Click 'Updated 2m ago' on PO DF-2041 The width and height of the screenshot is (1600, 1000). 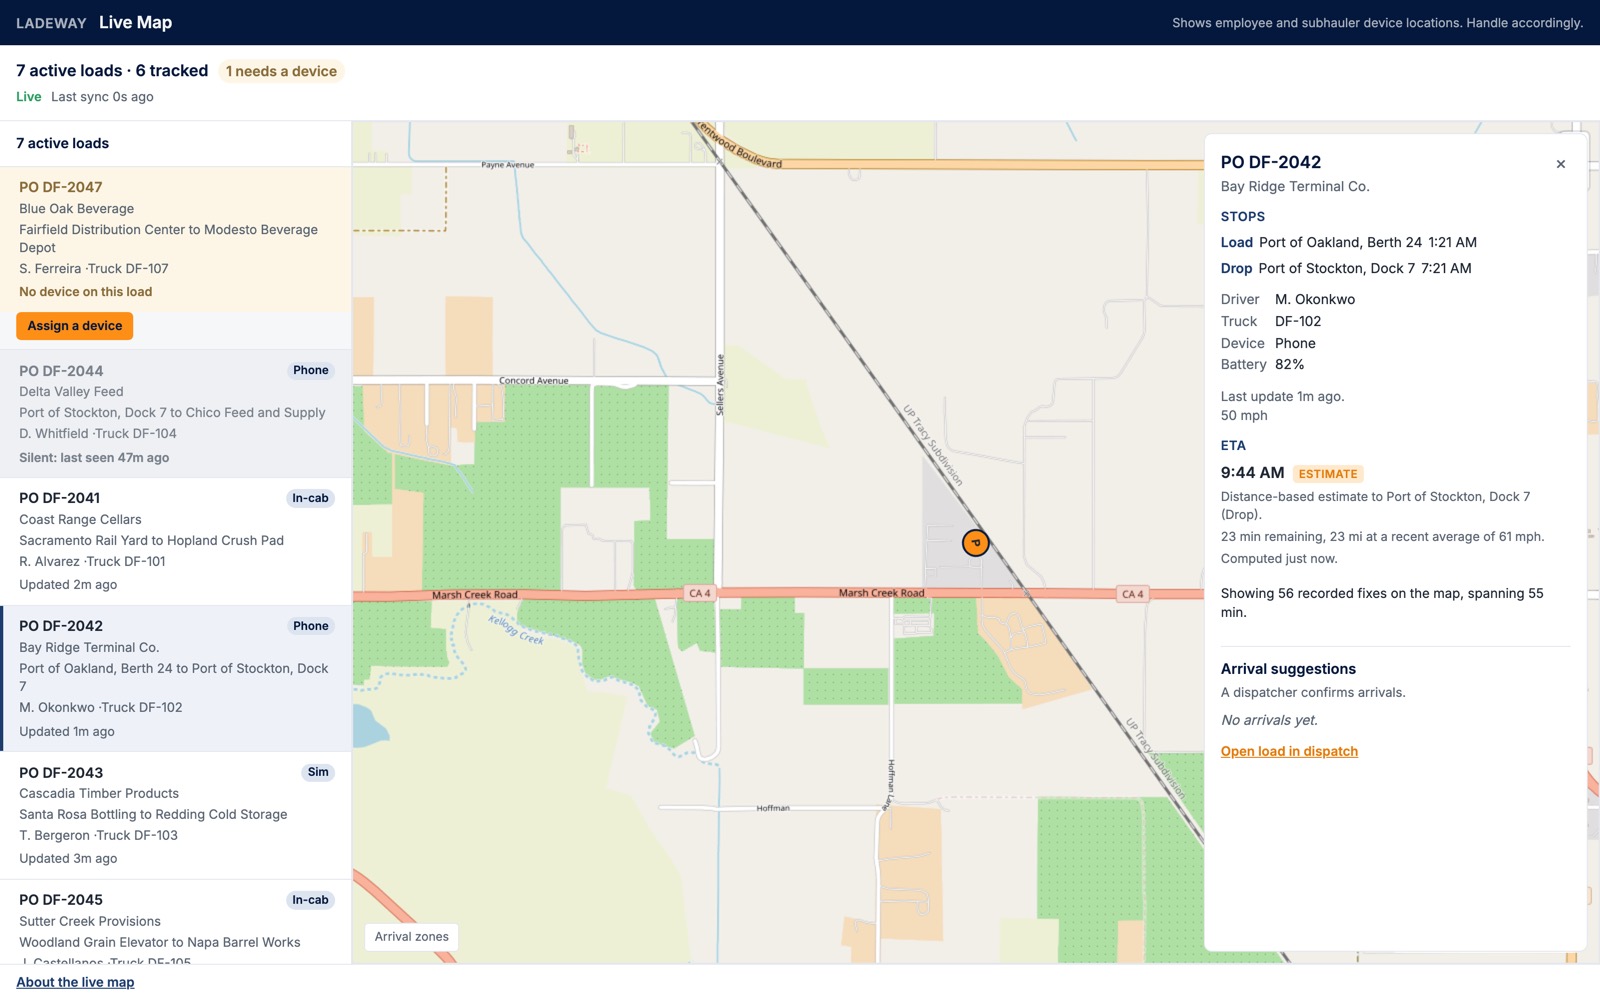click(x=68, y=585)
